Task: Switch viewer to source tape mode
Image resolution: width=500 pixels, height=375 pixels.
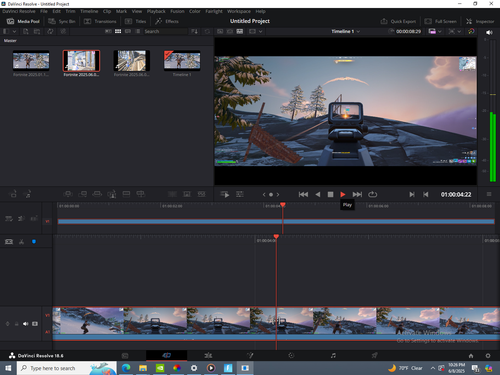Action: pos(230,31)
